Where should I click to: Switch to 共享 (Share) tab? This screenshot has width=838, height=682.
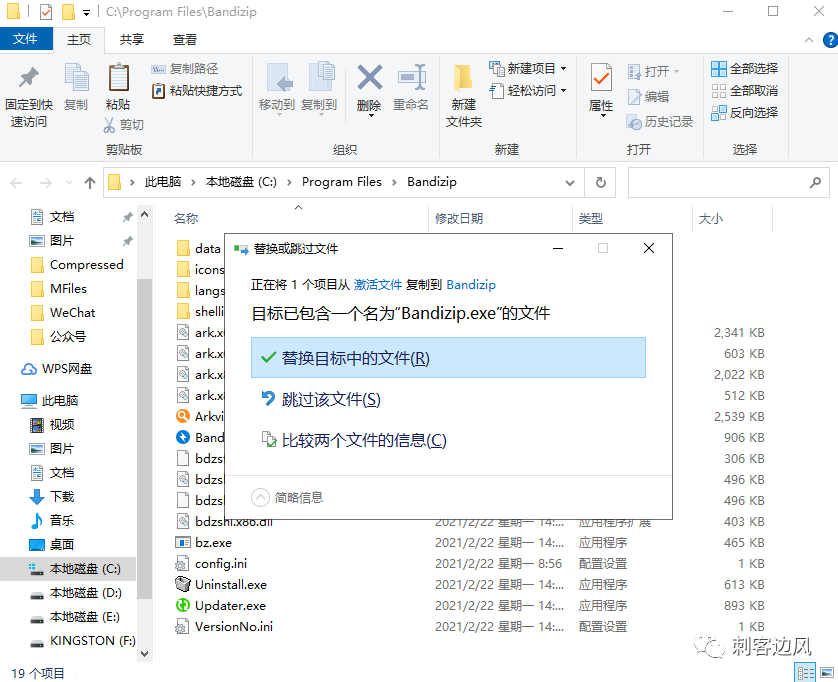pos(131,40)
